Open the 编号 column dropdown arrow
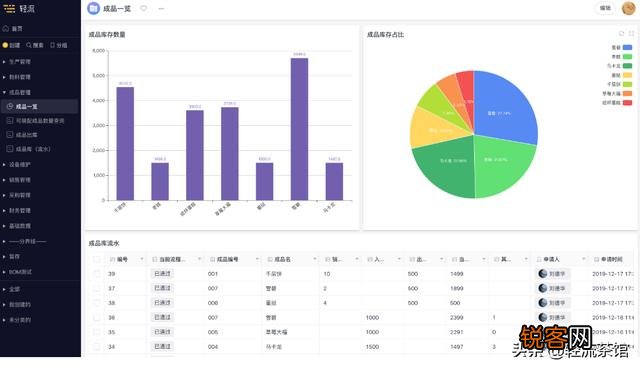 click(142, 259)
